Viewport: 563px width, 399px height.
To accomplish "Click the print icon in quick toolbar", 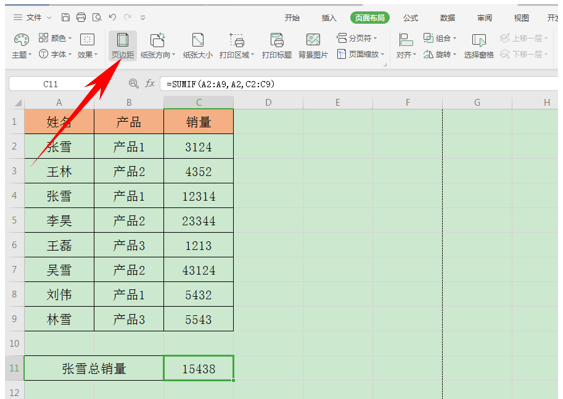I will [81, 17].
